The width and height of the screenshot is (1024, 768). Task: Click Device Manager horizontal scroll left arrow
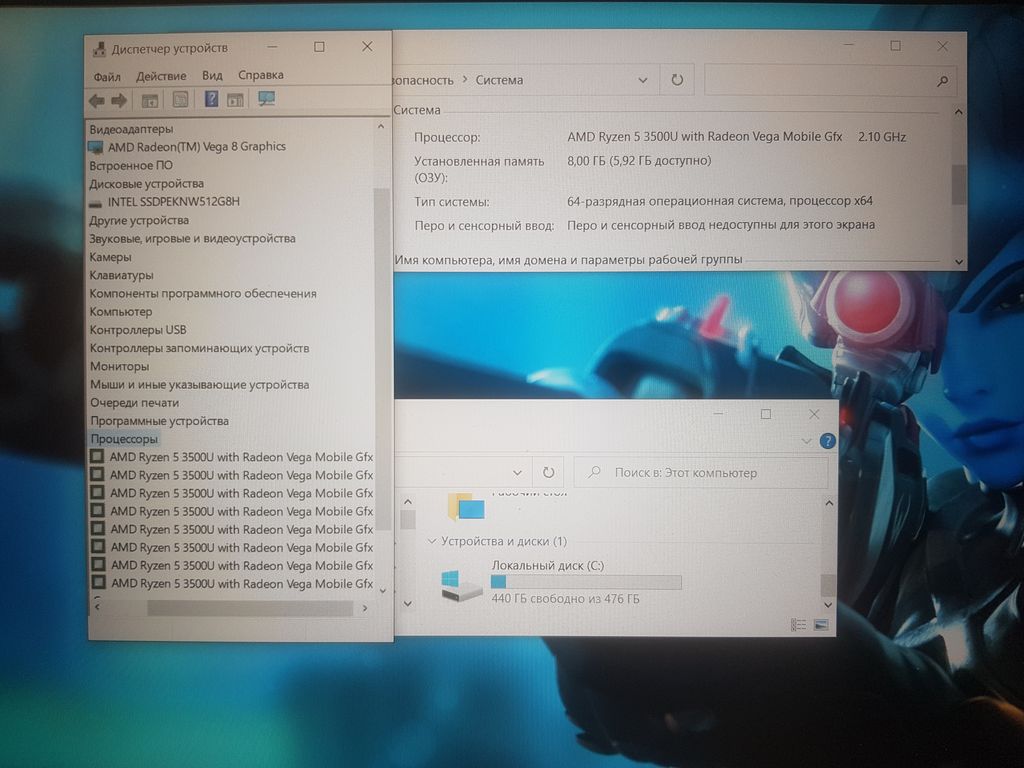(98, 607)
